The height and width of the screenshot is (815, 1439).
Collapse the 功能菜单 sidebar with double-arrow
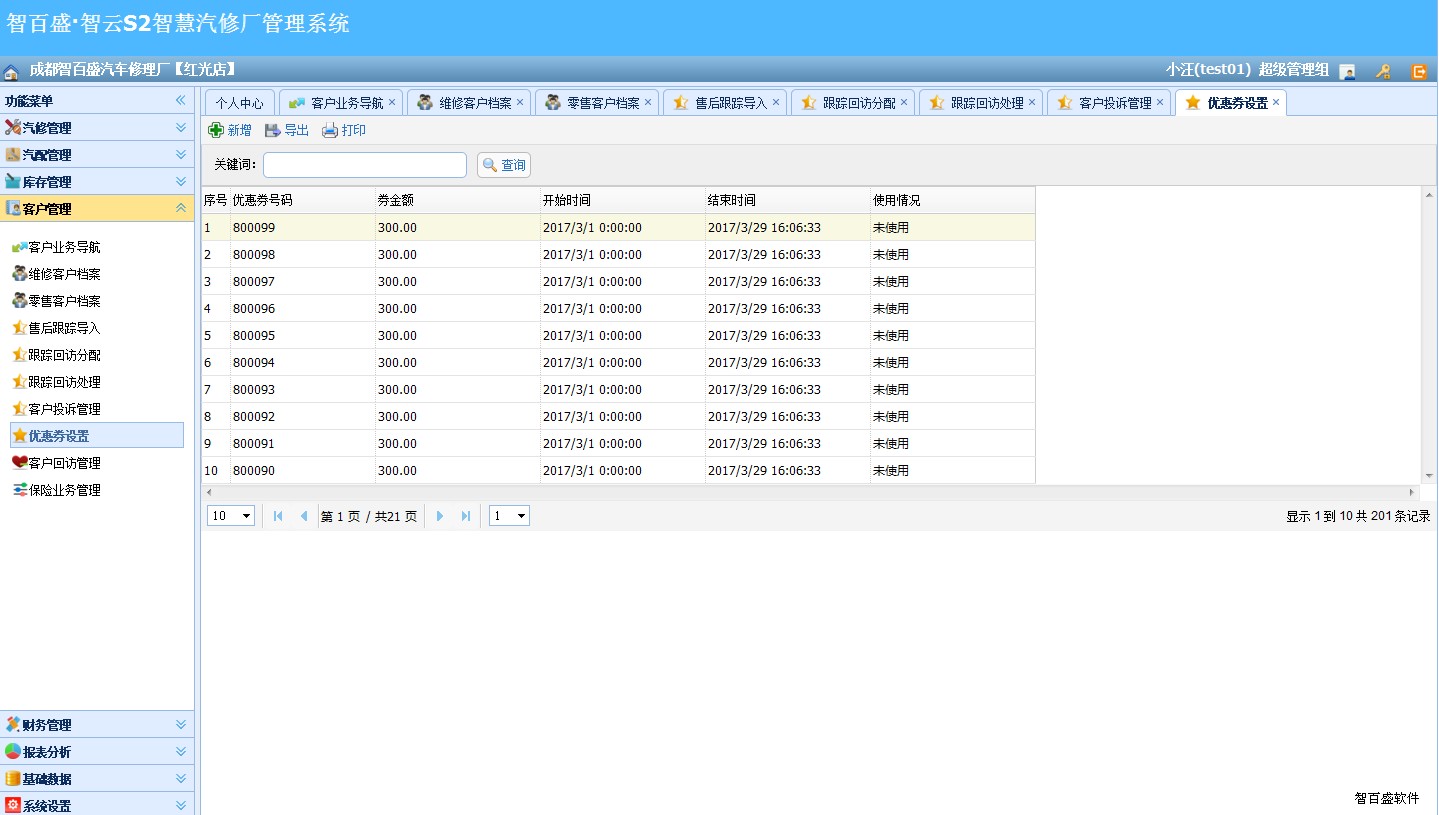pyautogui.click(x=181, y=101)
